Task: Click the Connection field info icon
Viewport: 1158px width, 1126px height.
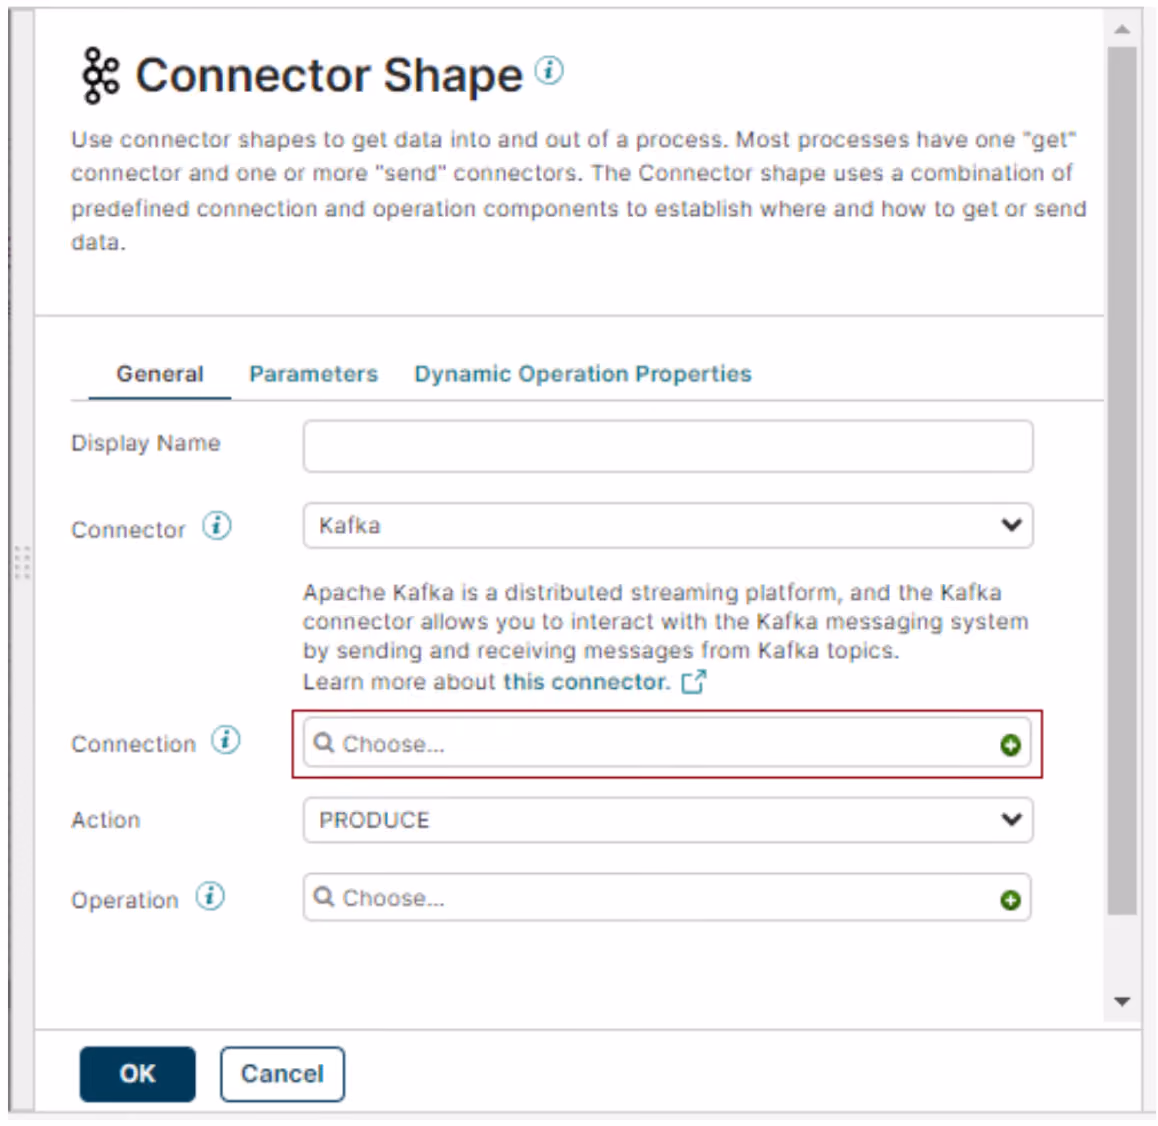Action: [225, 740]
